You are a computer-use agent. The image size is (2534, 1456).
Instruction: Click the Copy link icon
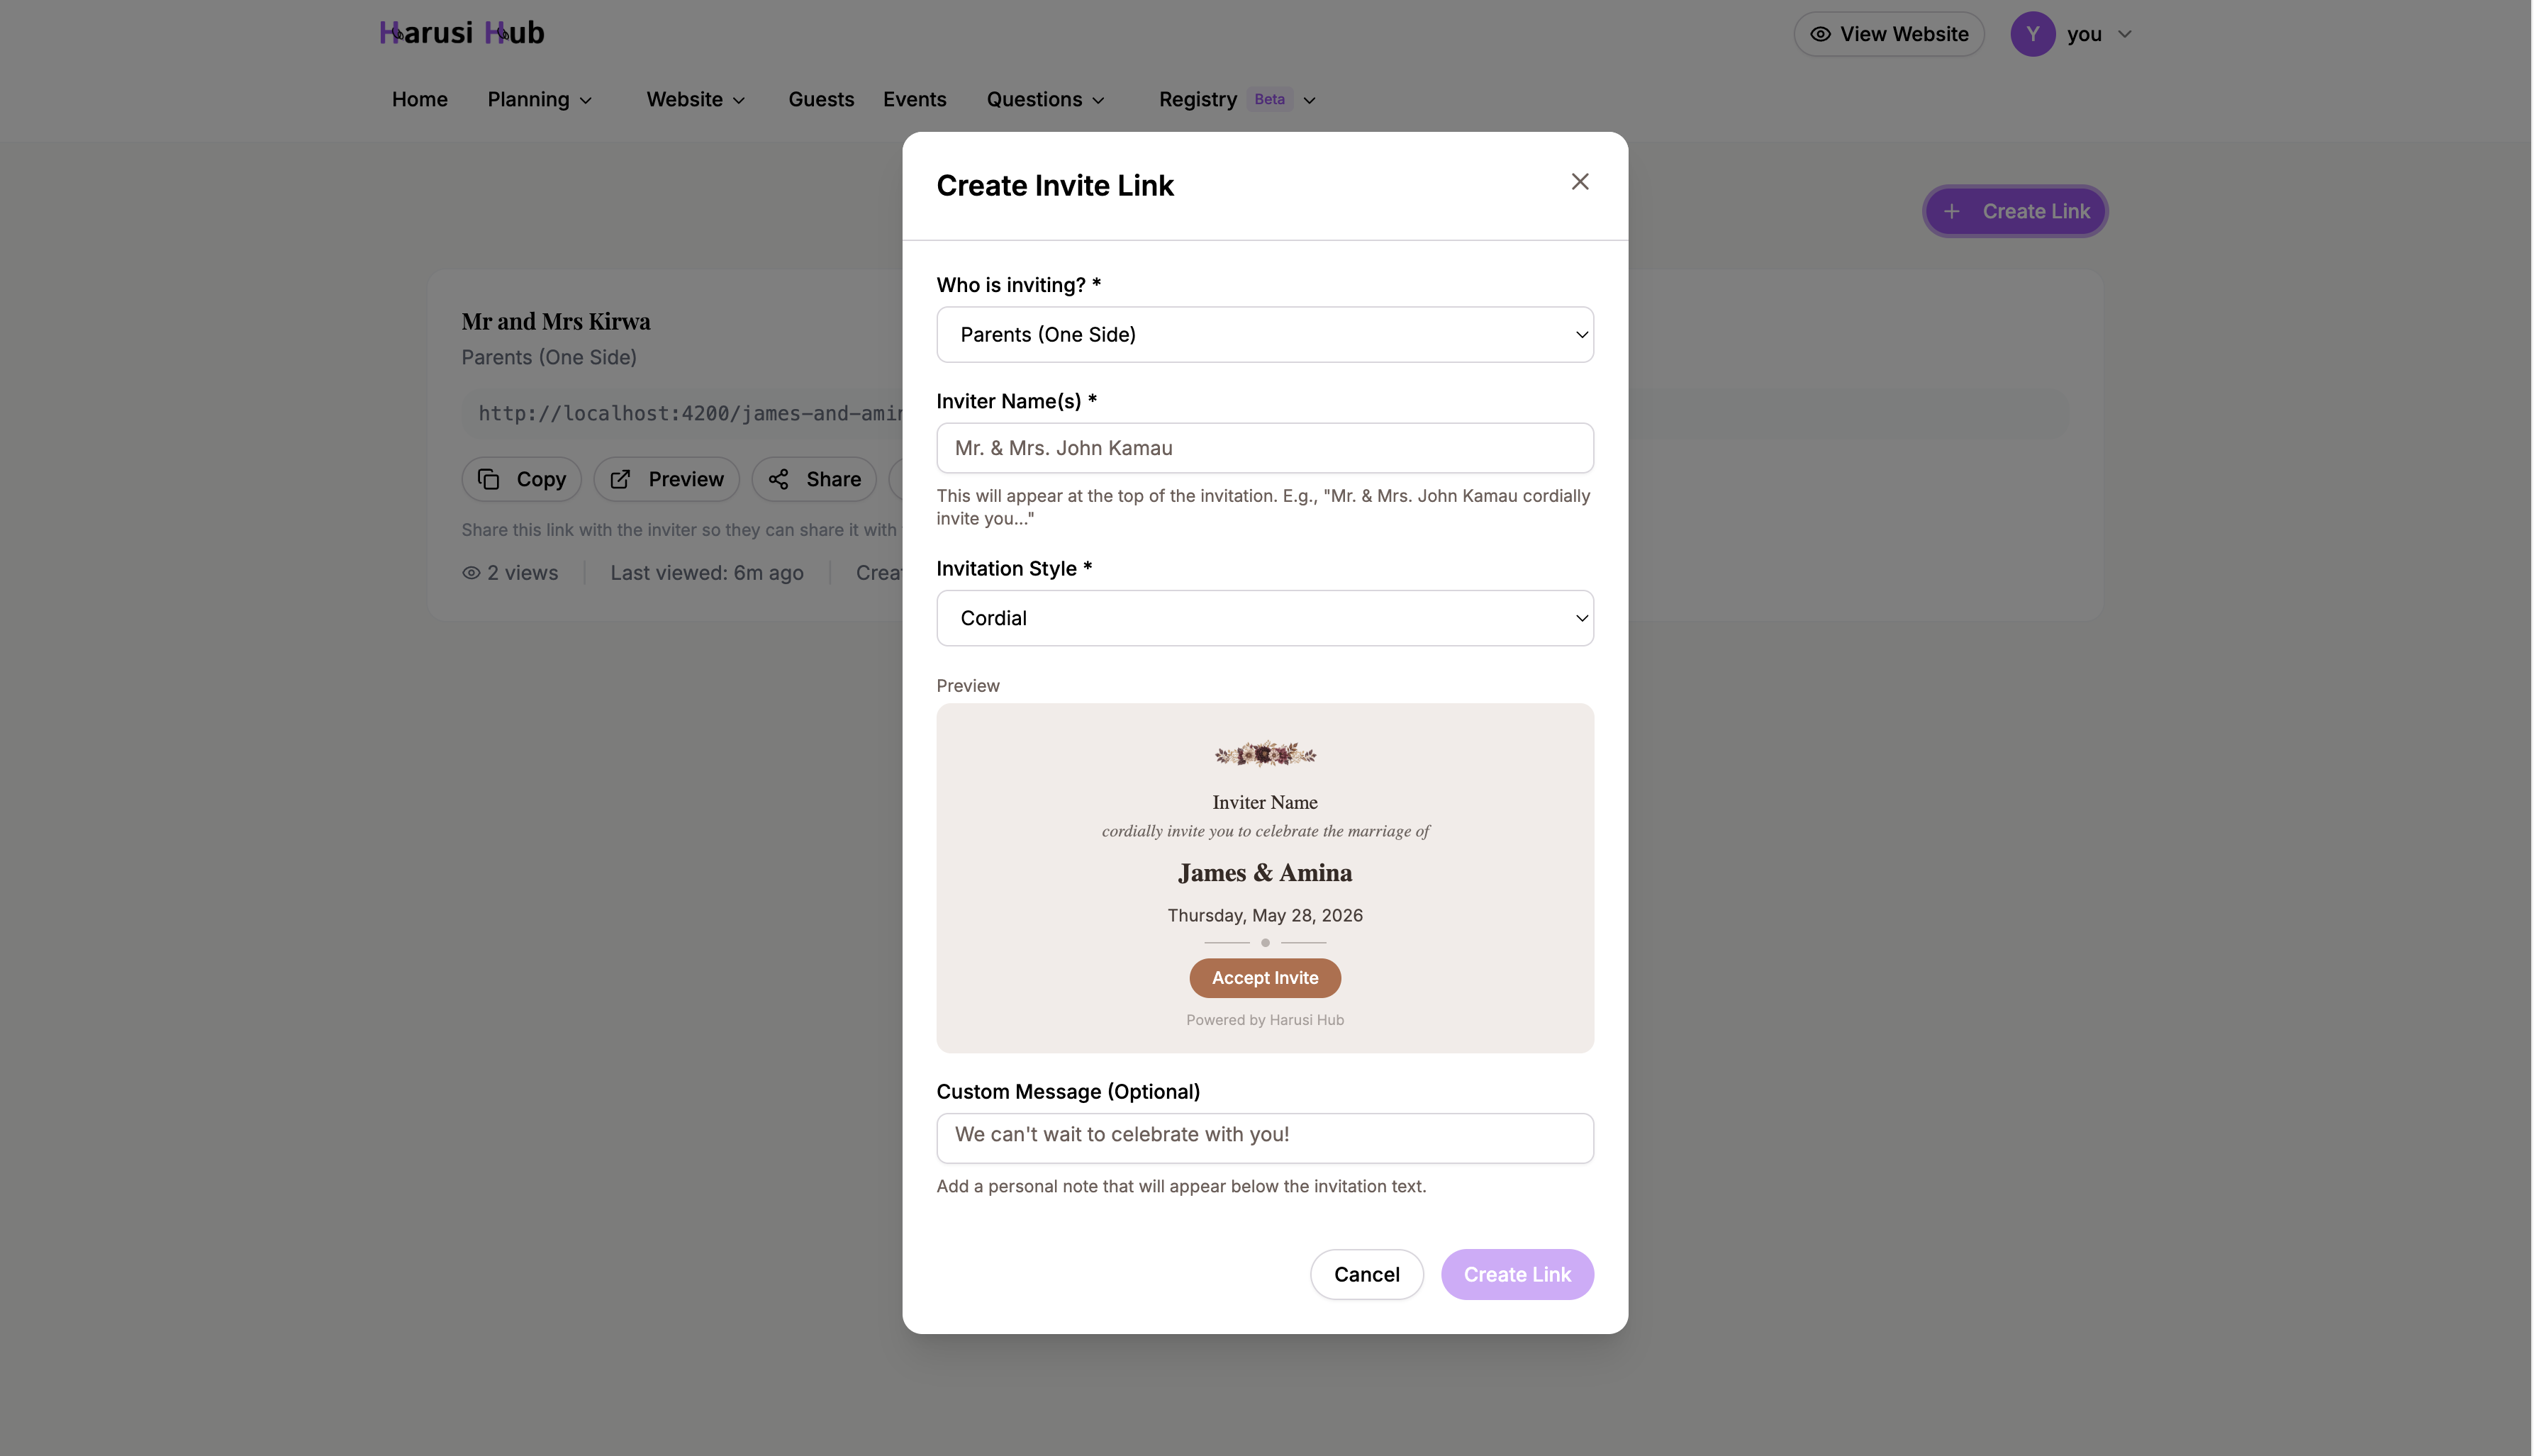click(x=489, y=479)
